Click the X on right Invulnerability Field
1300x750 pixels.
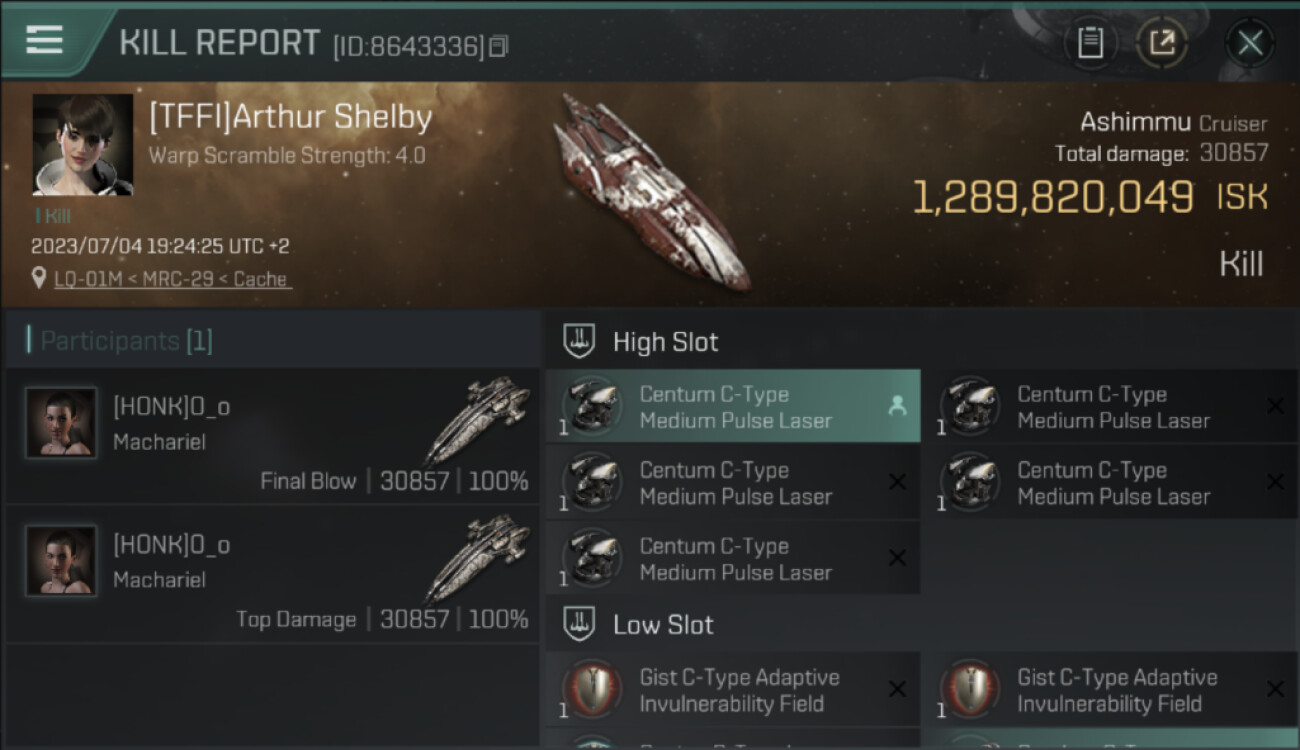[x=1275, y=689]
